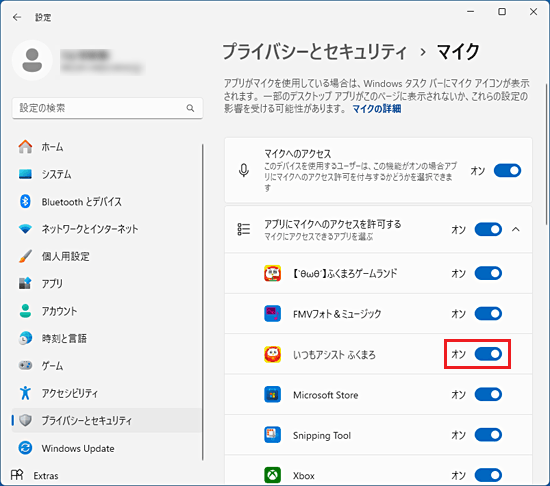This screenshot has width=550, height=486.
Task: Click the 設定の検索 search box
Action: tap(107, 108)
